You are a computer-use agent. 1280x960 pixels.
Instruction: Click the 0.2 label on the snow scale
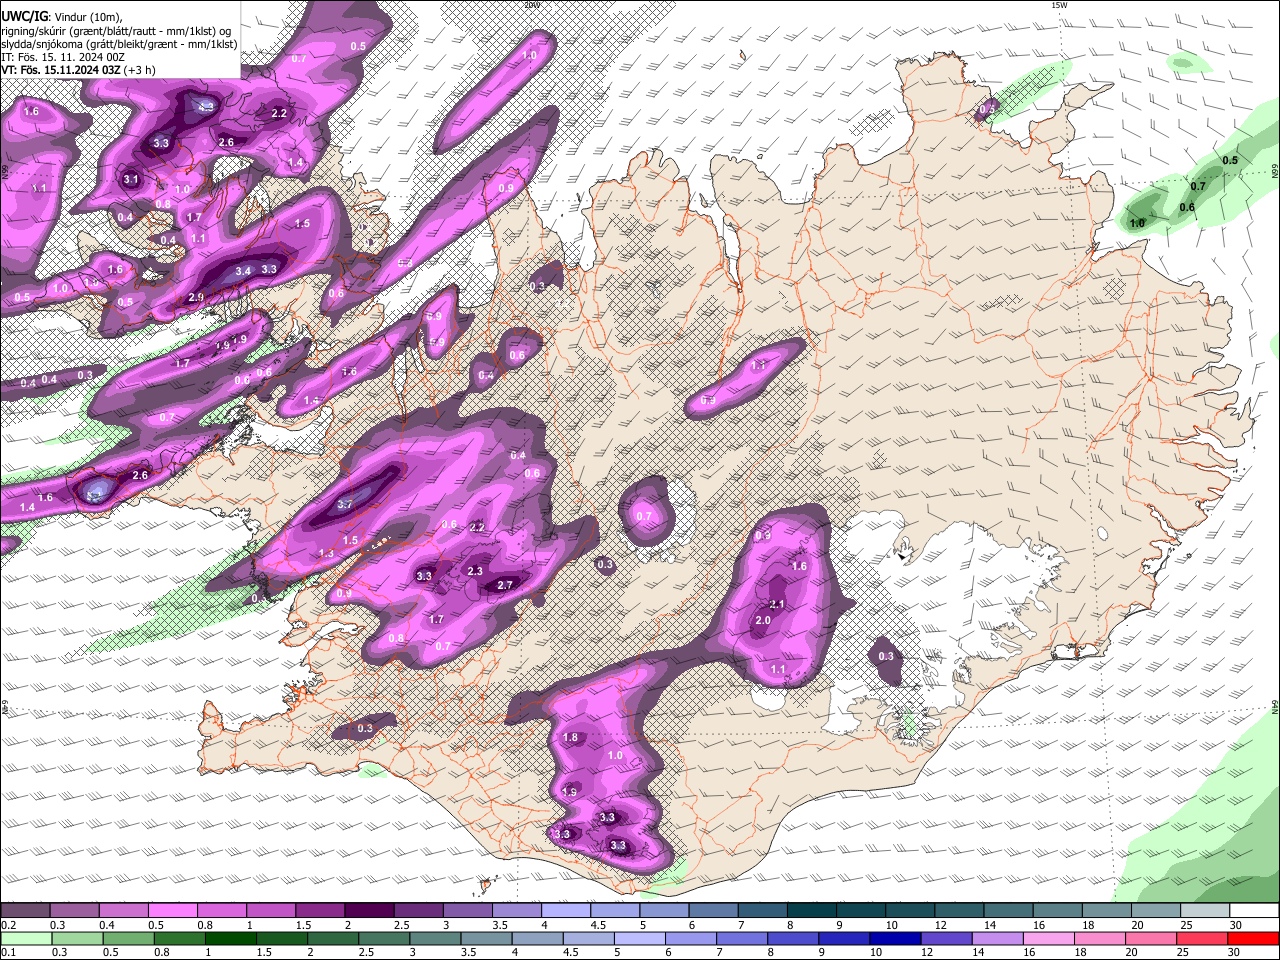(x=7, y=925)
